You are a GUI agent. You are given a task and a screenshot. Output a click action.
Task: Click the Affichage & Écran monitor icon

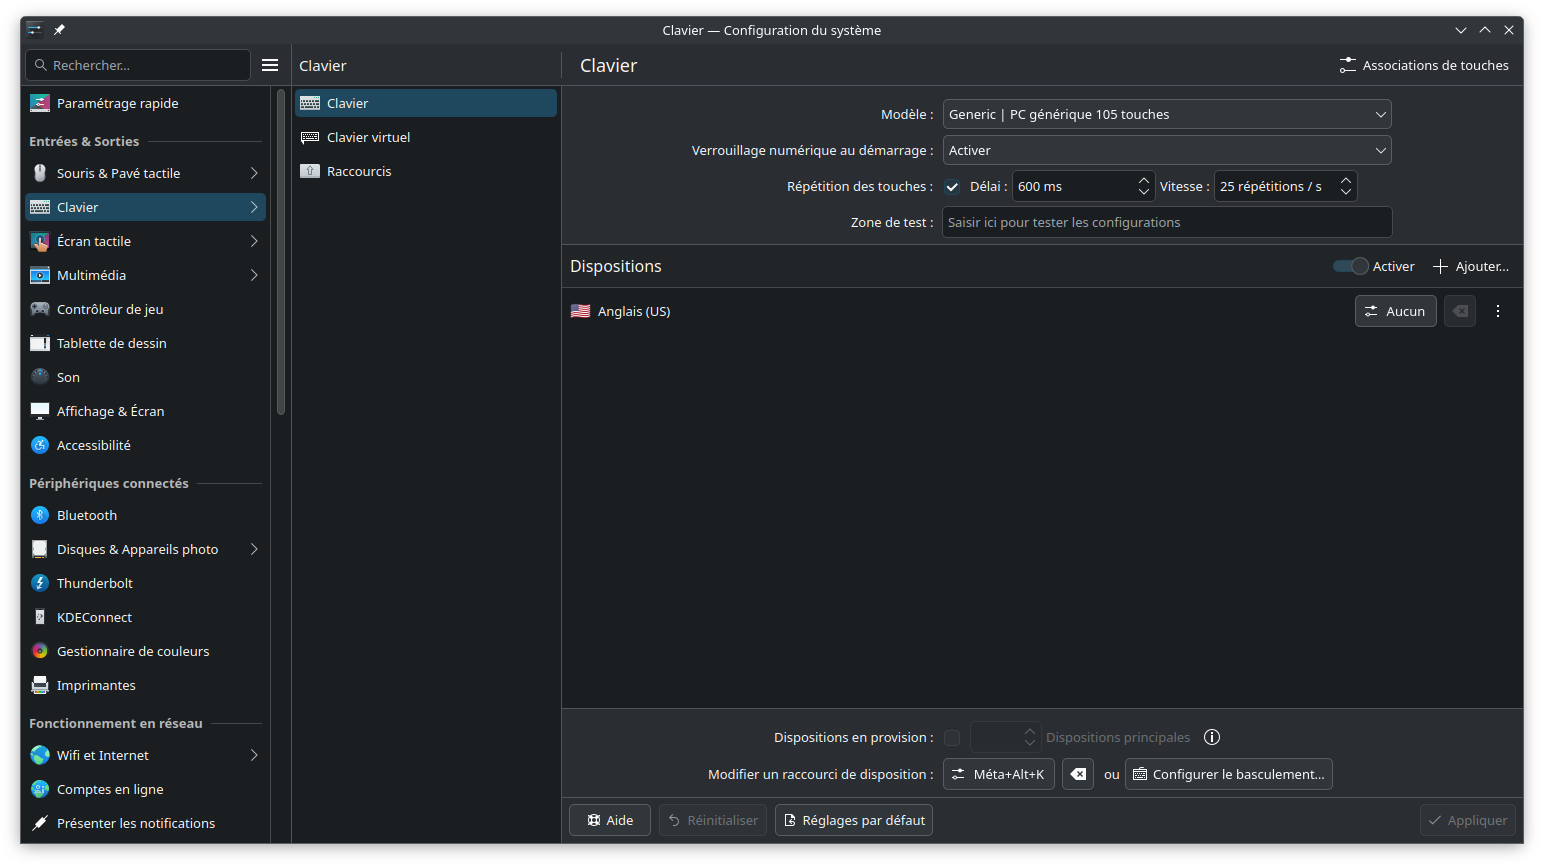tap(40, 411)
